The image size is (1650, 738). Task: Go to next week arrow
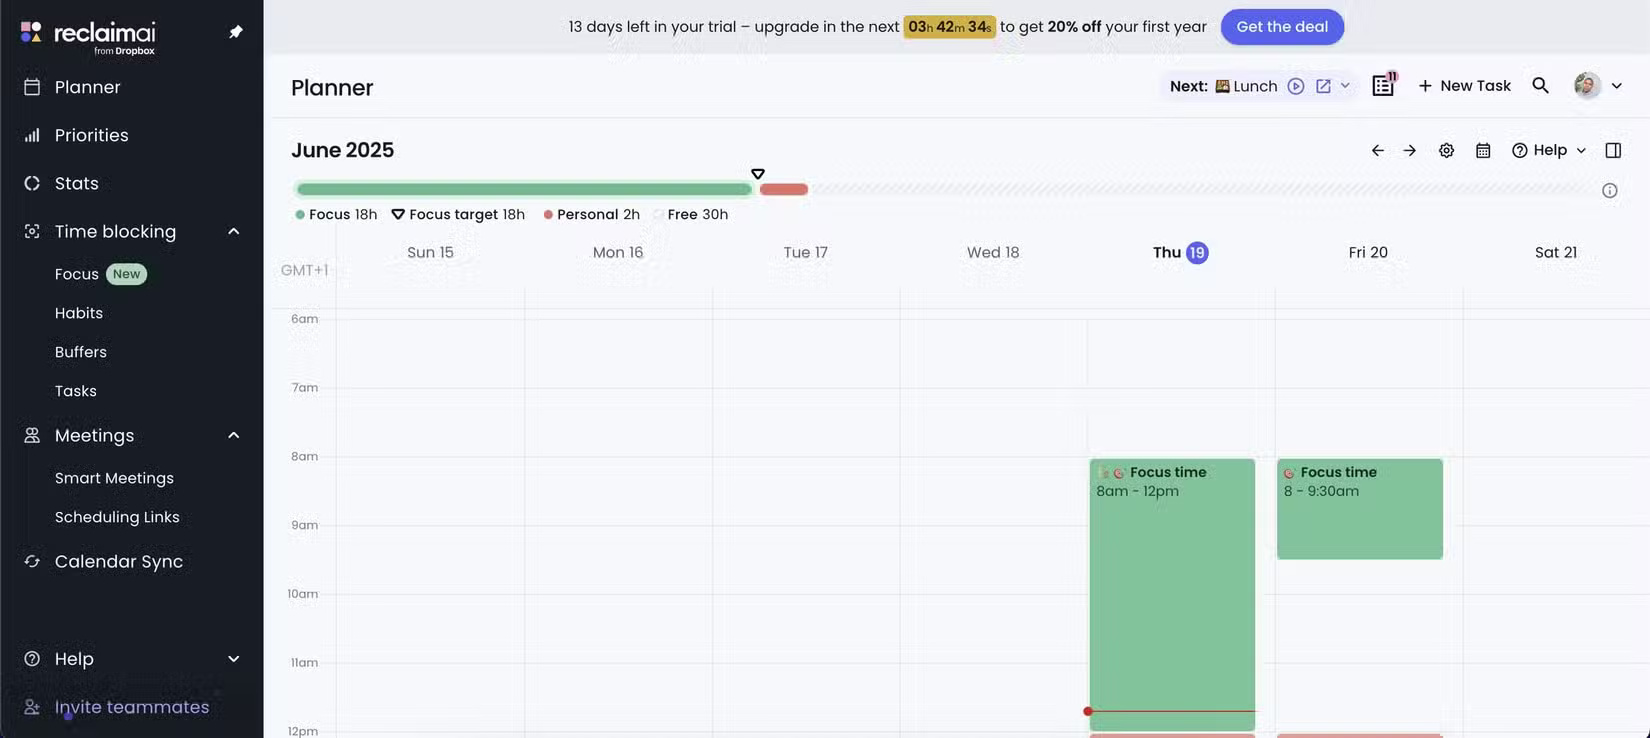pos(1410,150)
